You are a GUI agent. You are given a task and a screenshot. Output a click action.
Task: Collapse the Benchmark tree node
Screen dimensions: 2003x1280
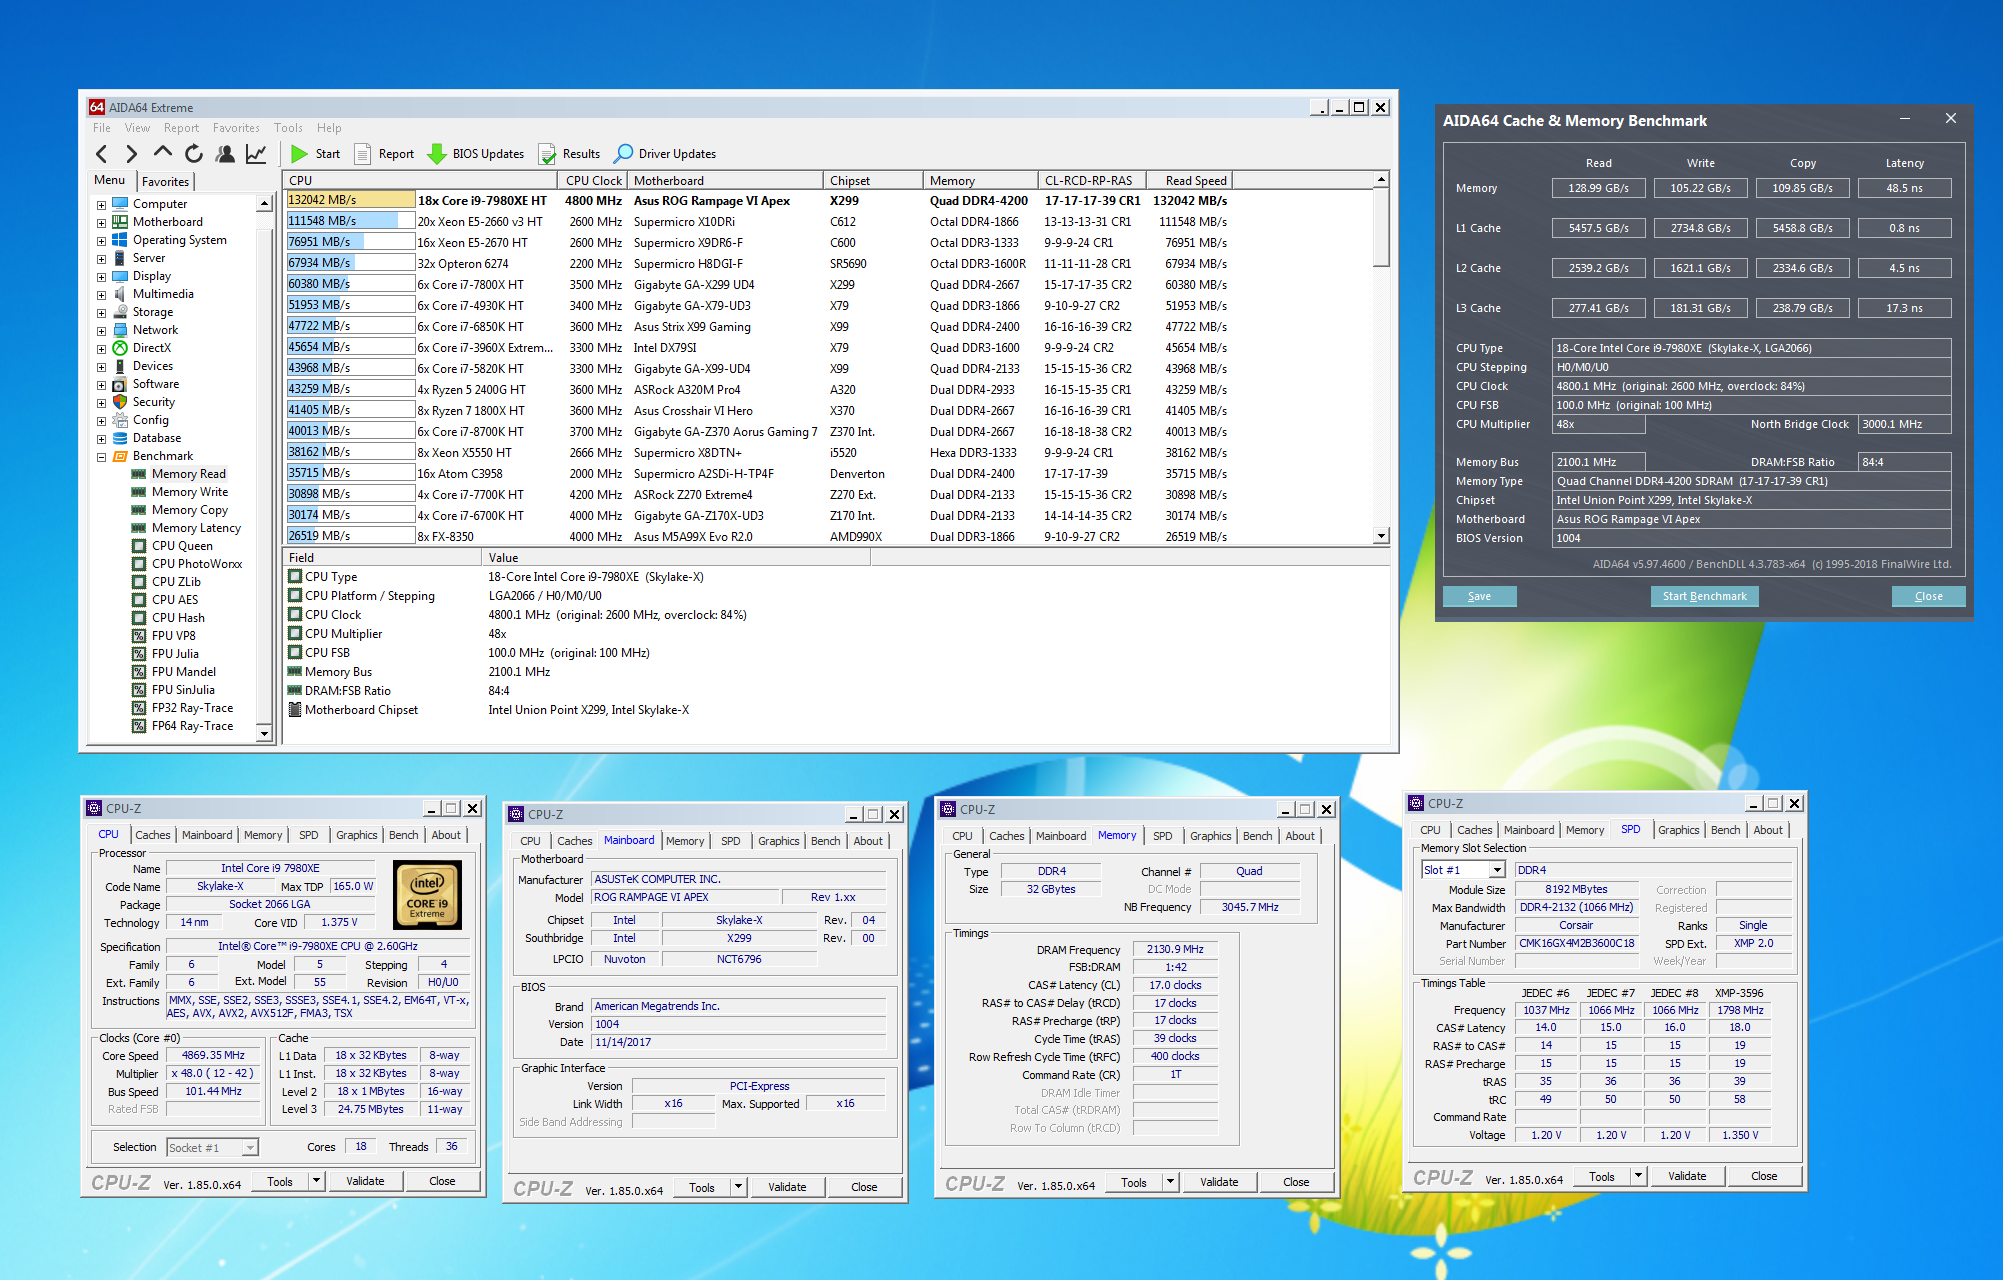(101, 457)
